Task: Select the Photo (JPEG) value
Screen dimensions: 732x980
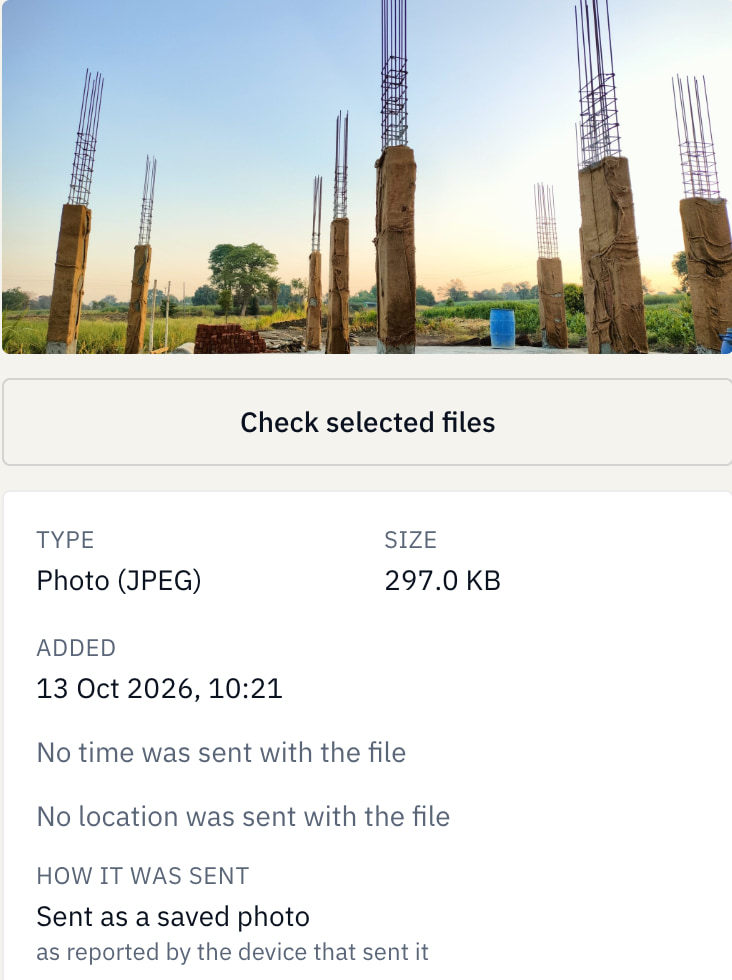Action: pos(119,581)
